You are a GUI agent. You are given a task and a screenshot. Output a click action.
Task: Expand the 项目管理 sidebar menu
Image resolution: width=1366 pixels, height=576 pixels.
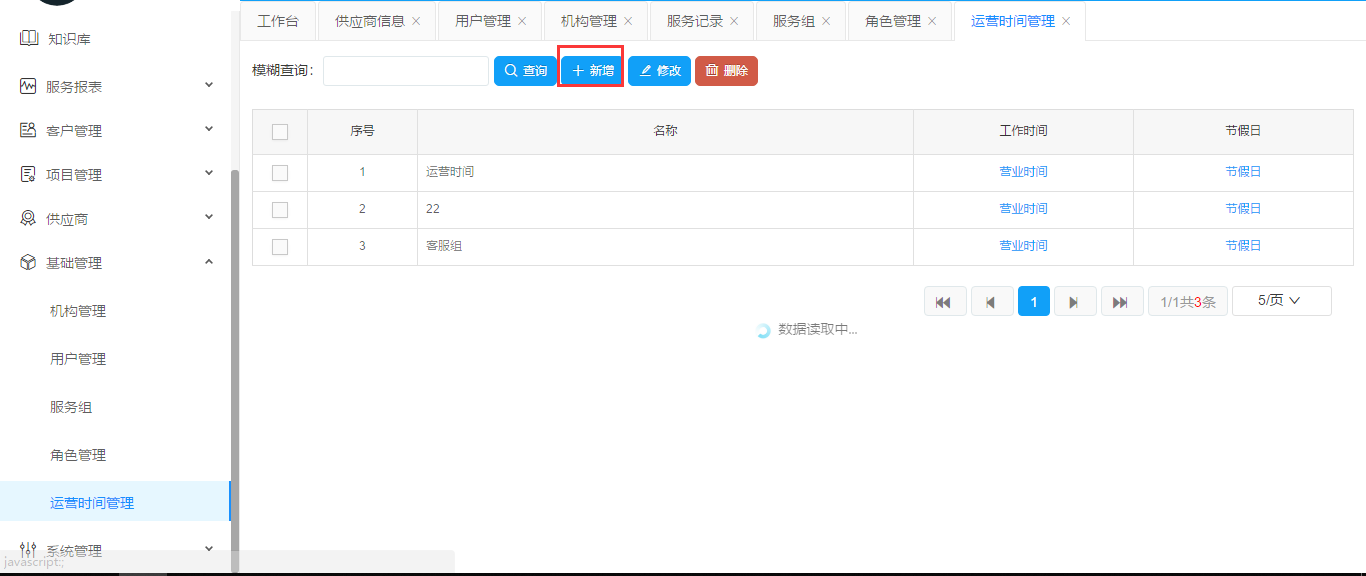tap(209, 174)
